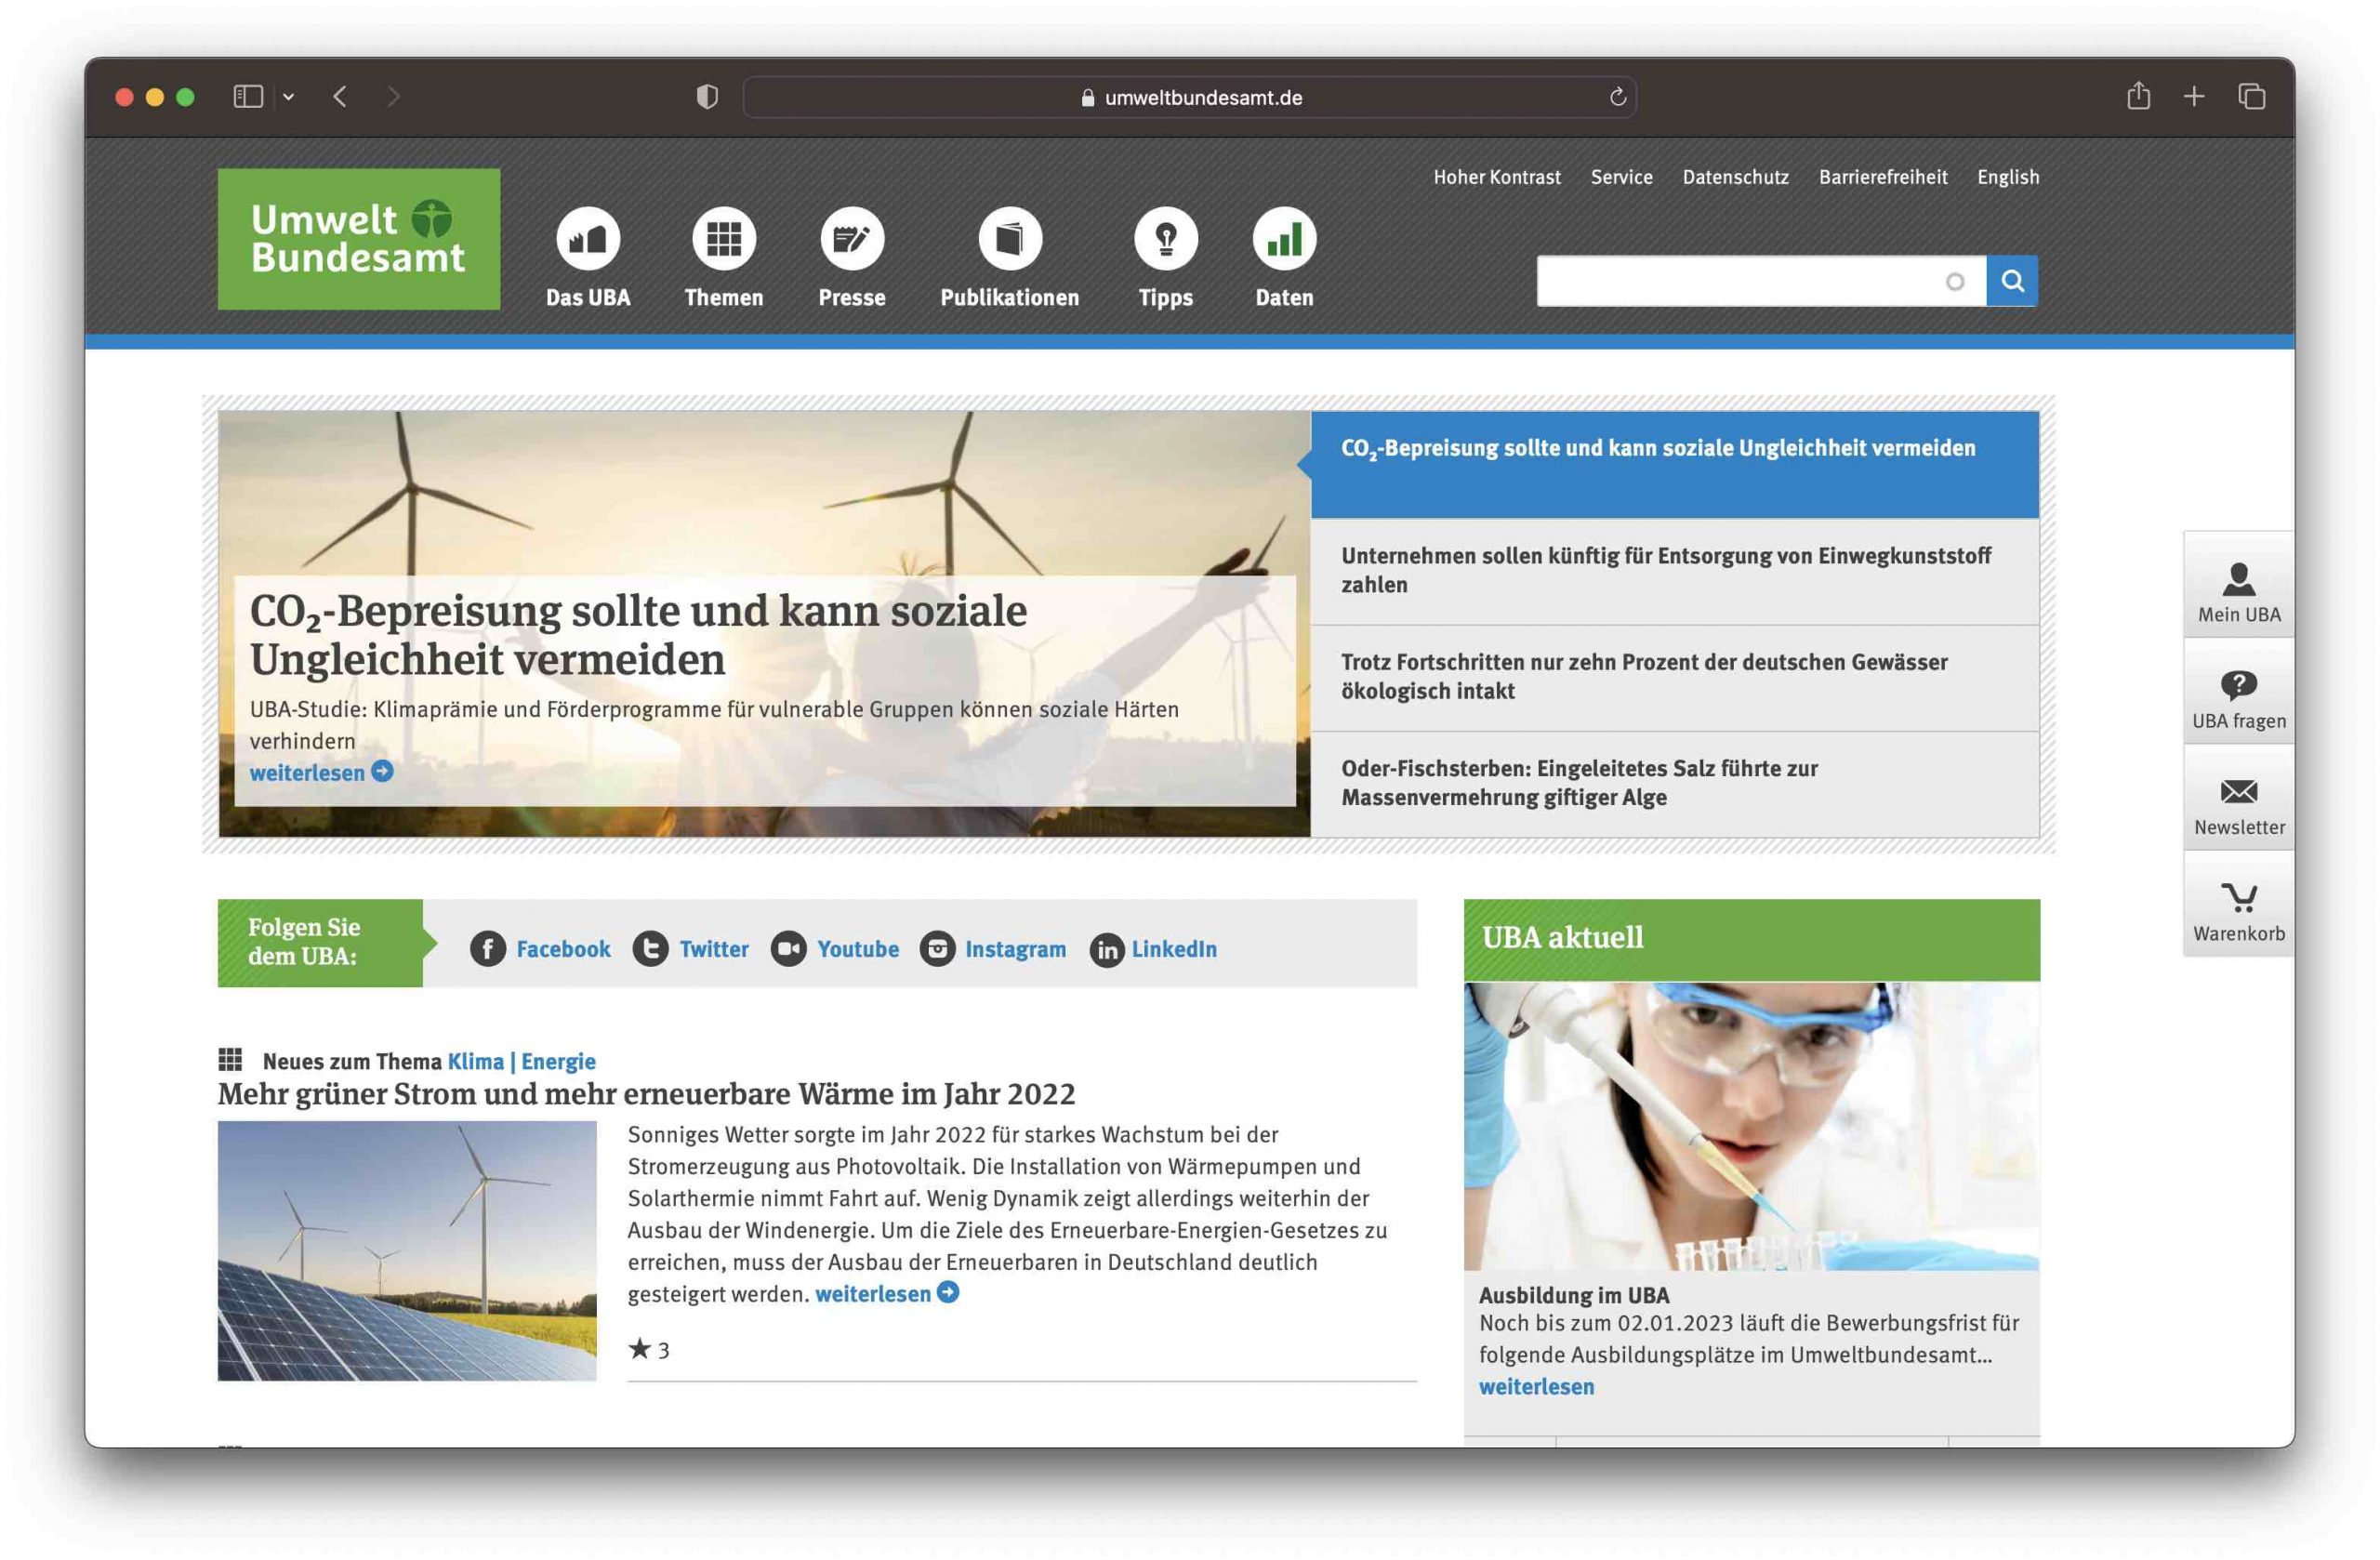This screenshot has height=1560, width=2380.
Task: Open the Newsletter envelope panel
Action: pos(2238,804)
